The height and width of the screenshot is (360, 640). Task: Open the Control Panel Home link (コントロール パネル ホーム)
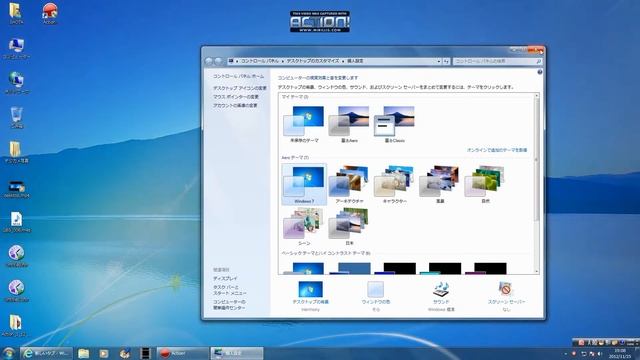238,76
